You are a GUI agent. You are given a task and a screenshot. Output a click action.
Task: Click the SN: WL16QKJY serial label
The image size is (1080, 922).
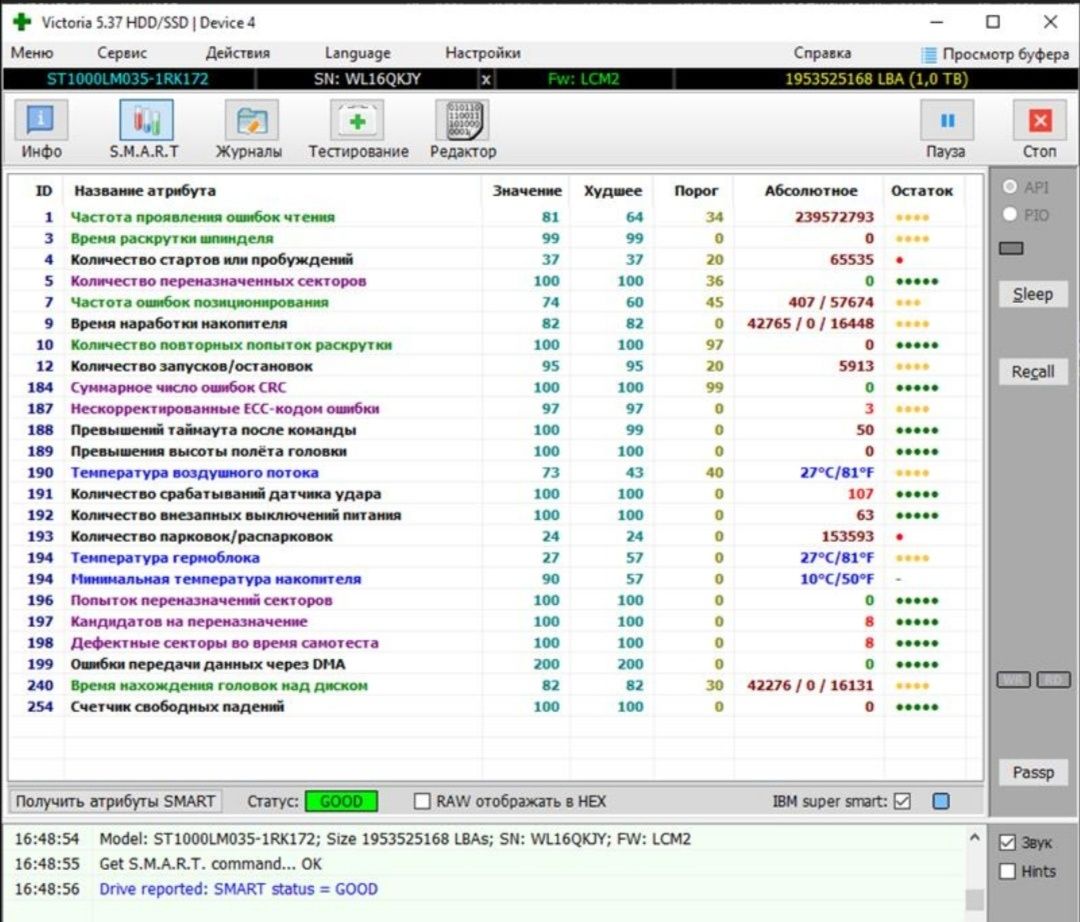[x=367, y=79]
